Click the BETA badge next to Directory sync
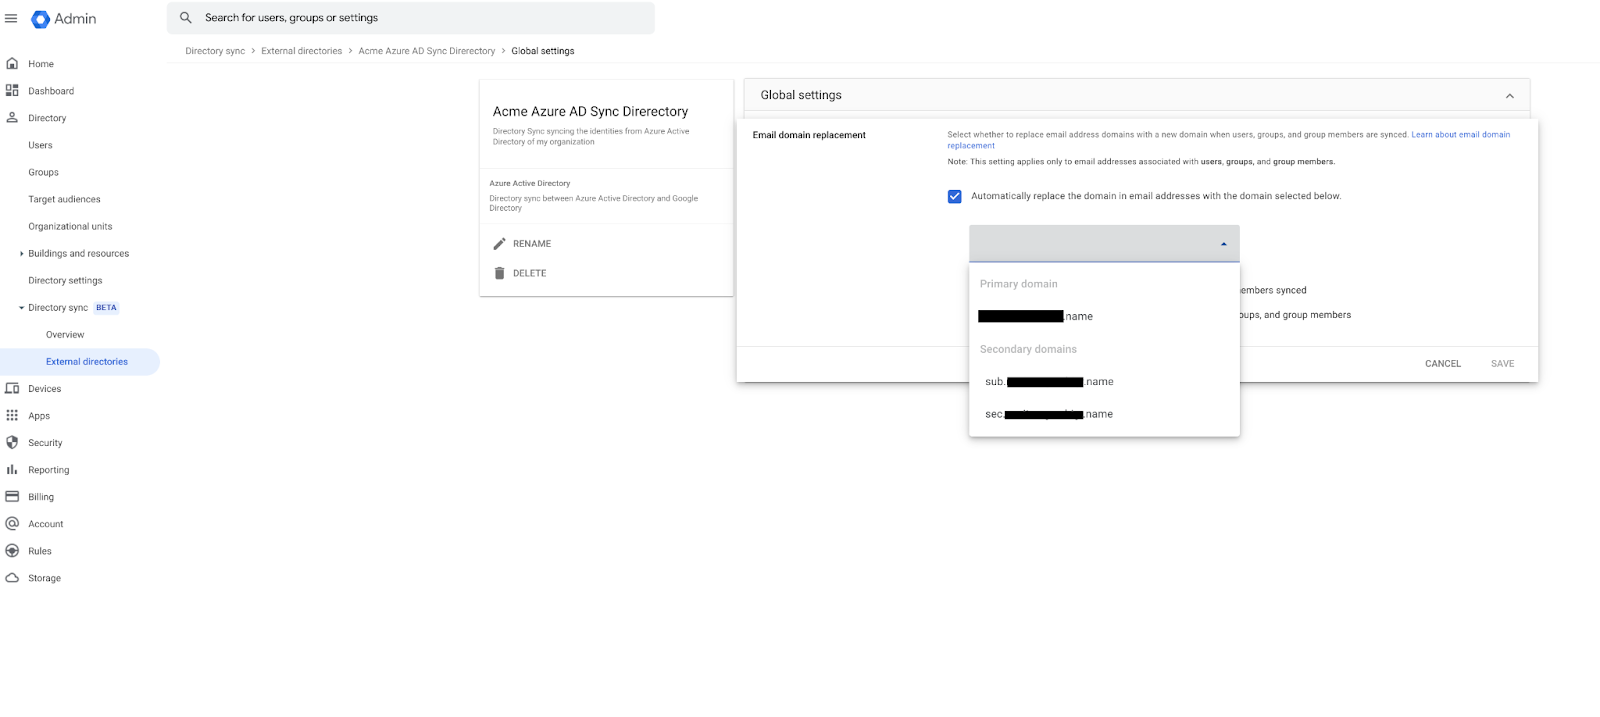 click(x=107, y=308)
